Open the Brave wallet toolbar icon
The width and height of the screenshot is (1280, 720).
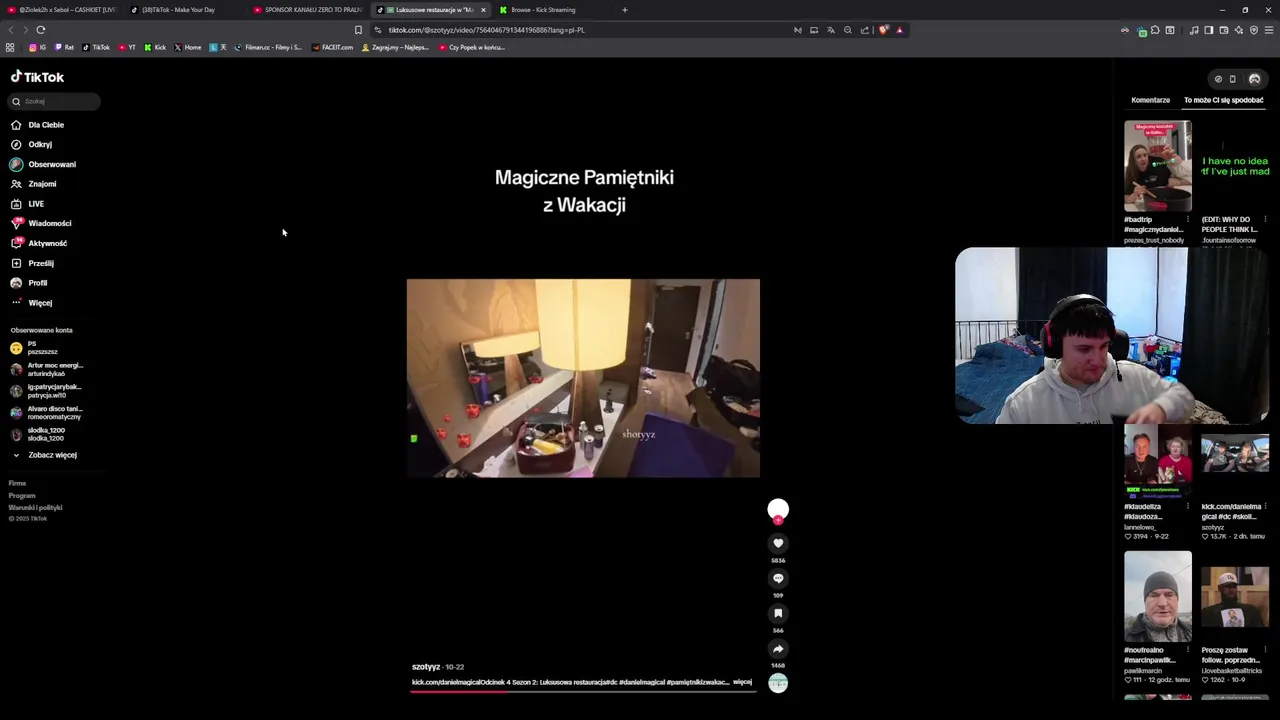click(1224, 30)
